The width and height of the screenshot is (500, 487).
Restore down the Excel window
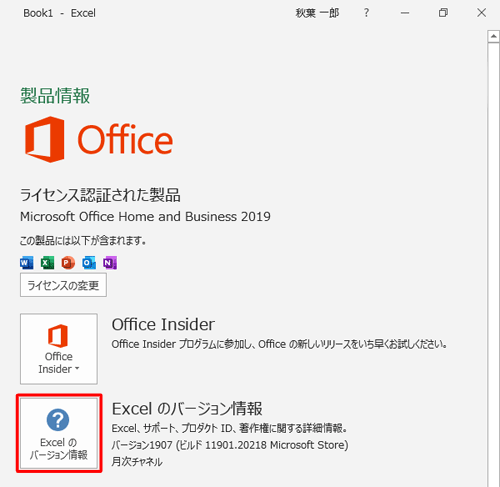(x=443, y=13)
